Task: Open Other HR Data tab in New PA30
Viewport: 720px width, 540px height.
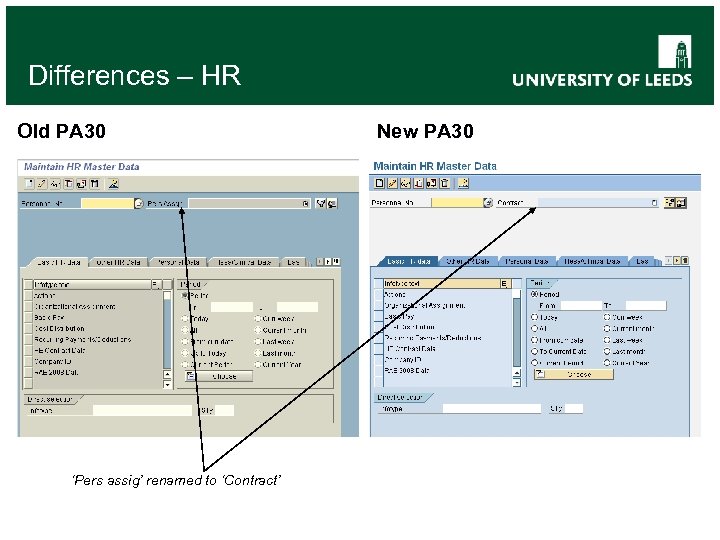Action: [x=467, y=261]
